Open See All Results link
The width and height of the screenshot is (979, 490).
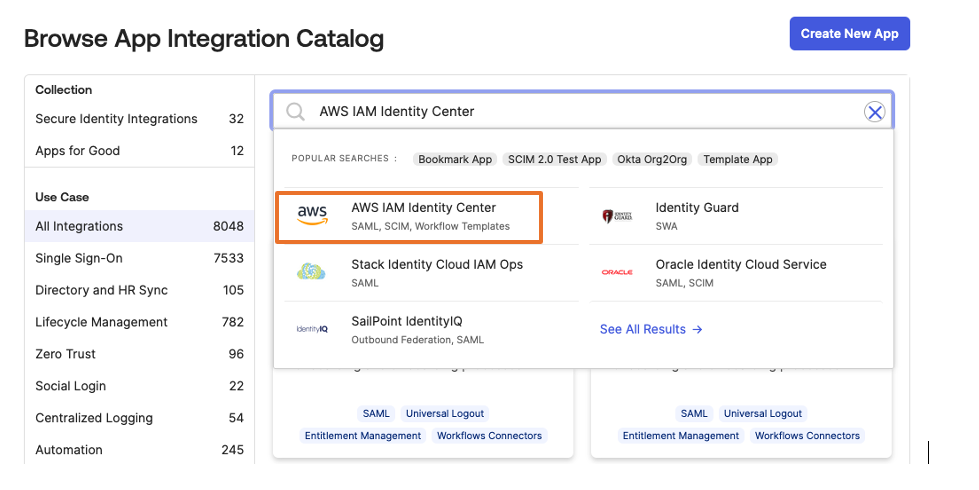(651, 329)
